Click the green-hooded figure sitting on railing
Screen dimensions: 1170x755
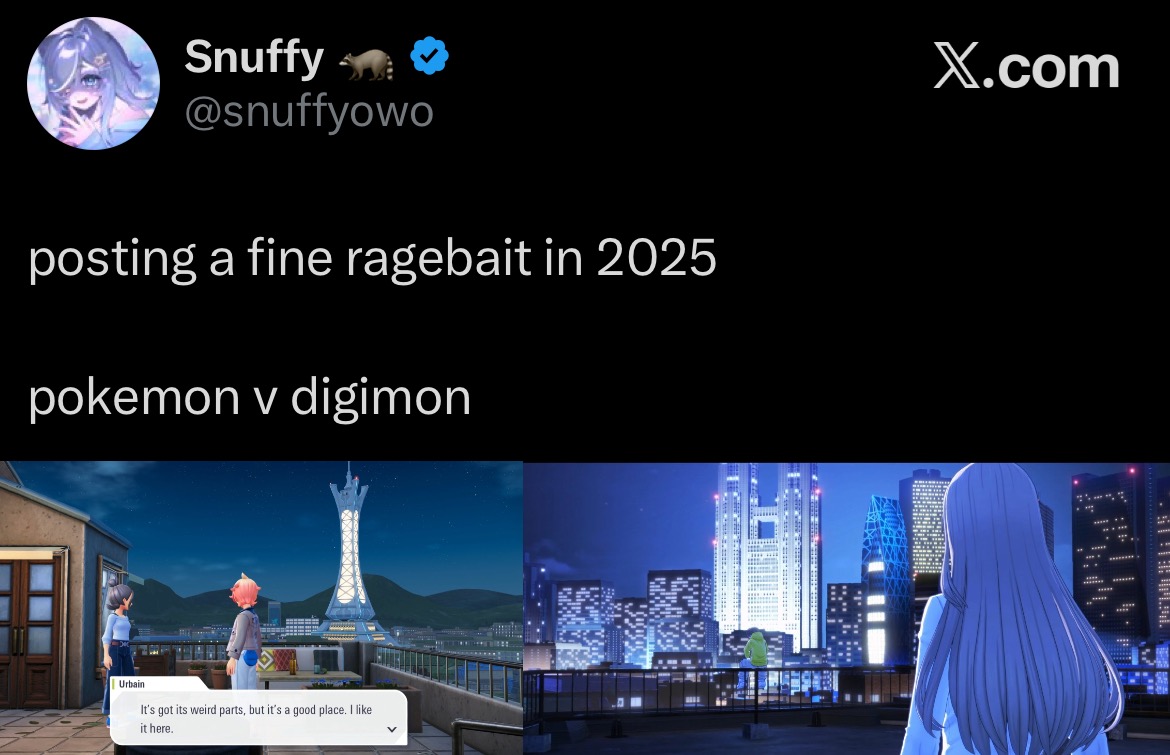755,648
